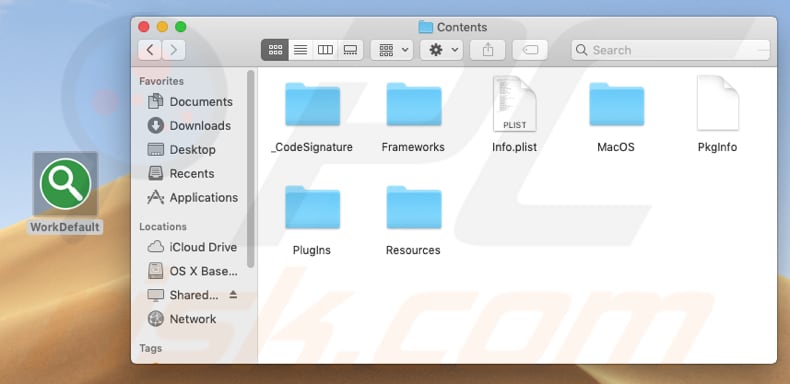
Task: Switch to column view
Action: click(325, 50)
